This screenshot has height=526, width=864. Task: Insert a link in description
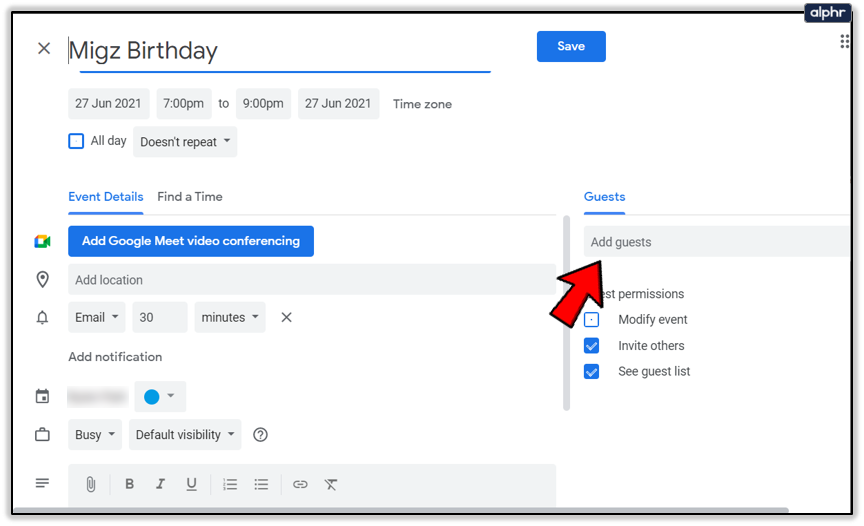coord(300,484)
